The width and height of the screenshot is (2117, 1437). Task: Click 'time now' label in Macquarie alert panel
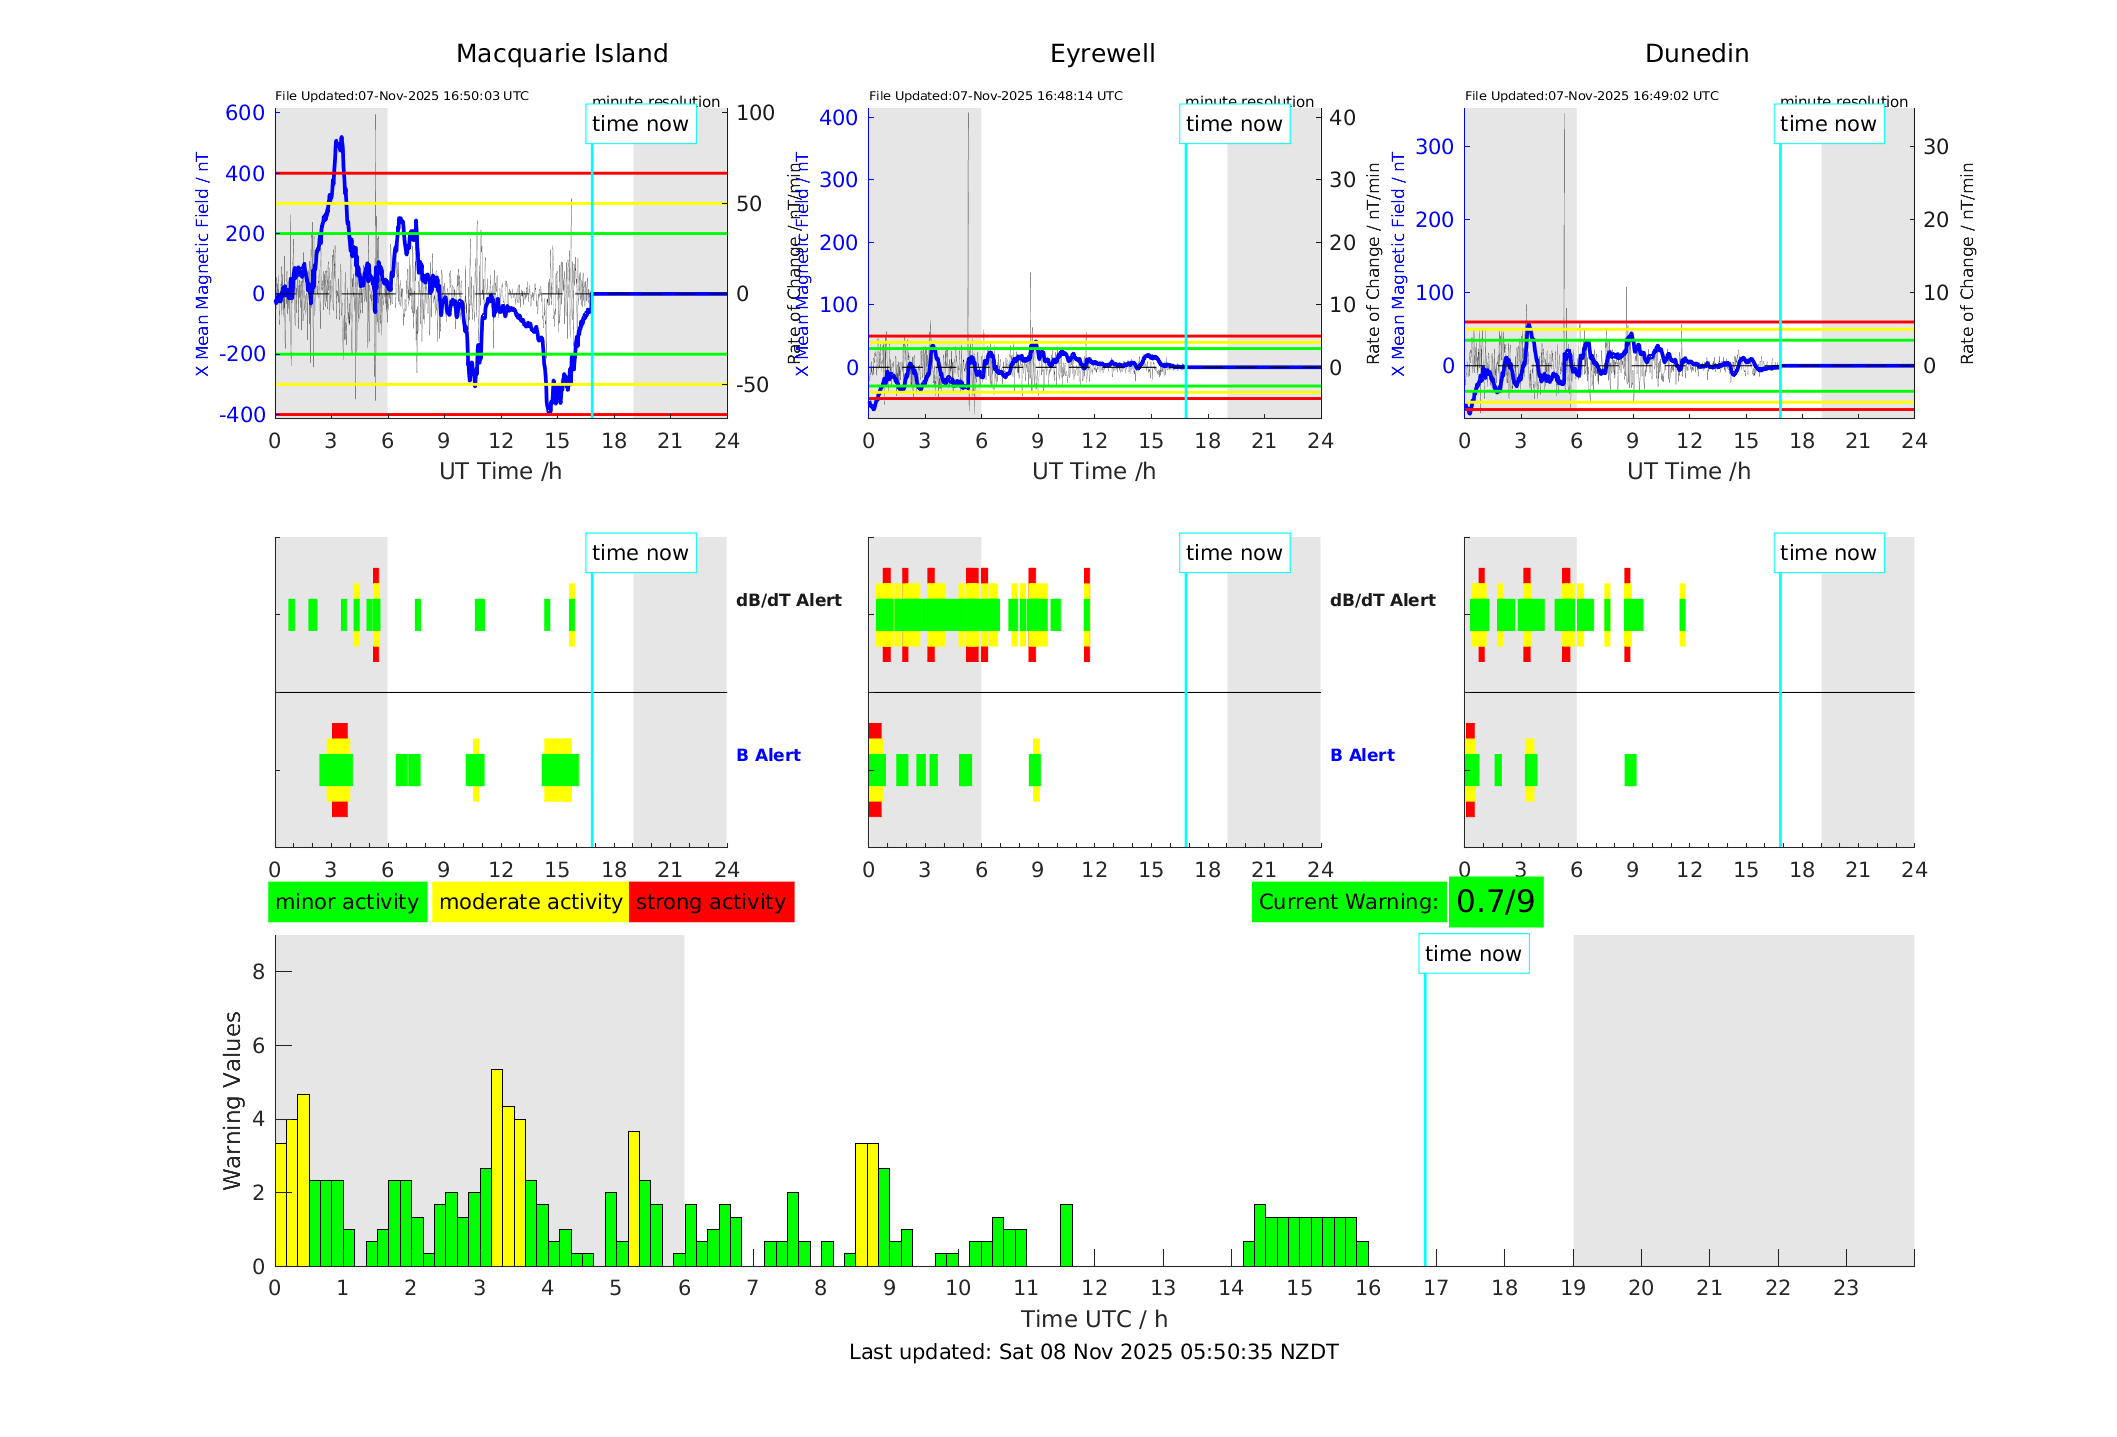(x=640, y=553)
